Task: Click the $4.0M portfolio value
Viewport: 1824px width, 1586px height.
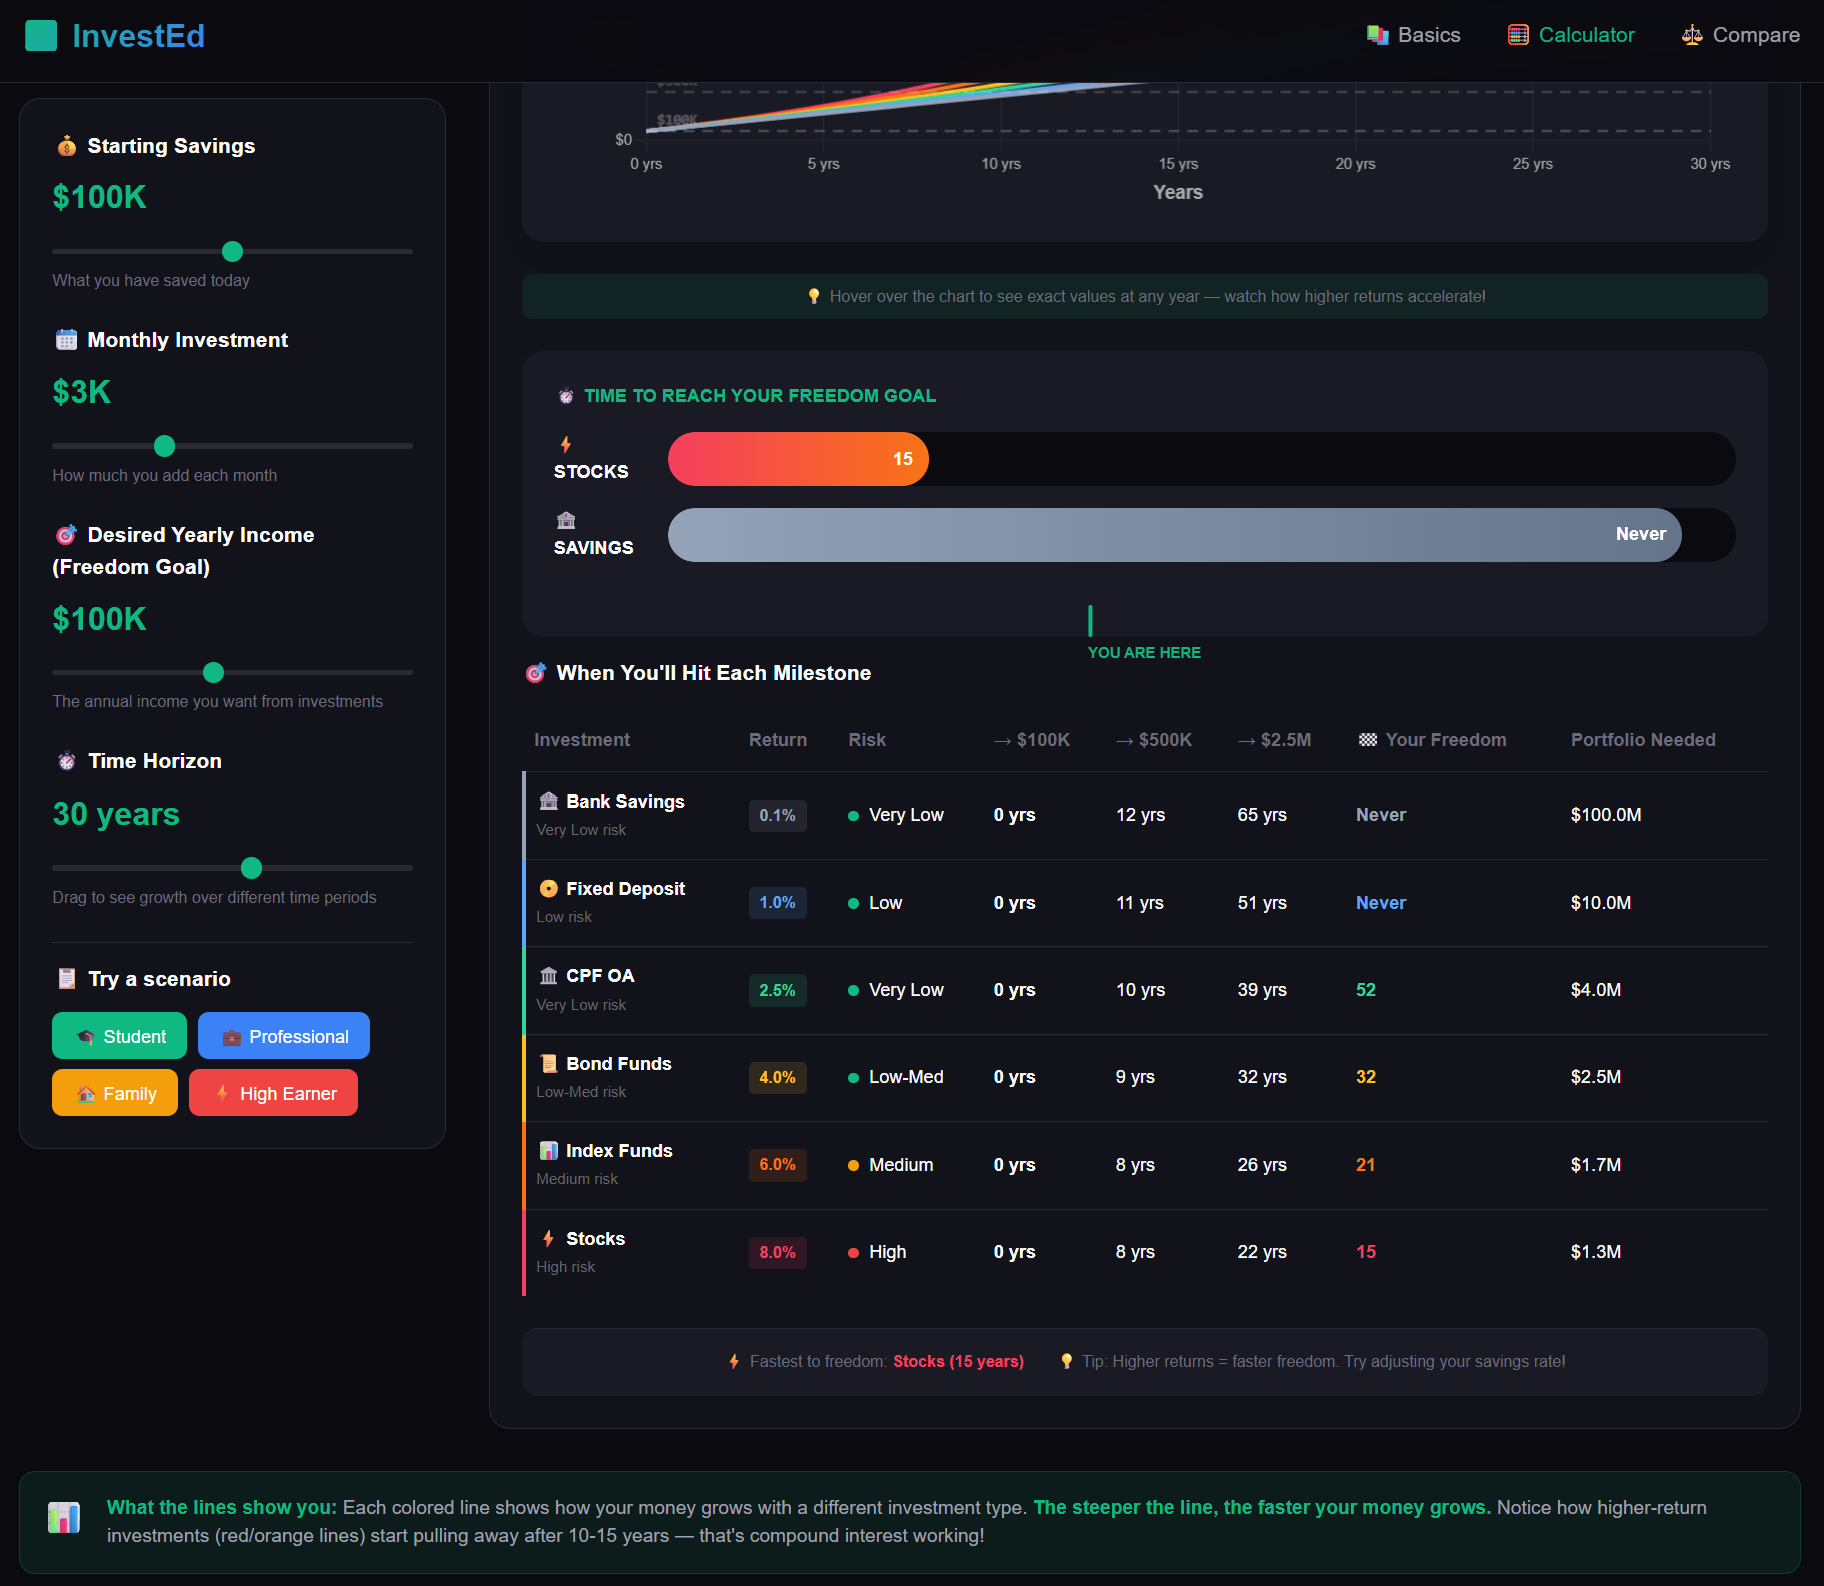Action: click(1596, 990)
